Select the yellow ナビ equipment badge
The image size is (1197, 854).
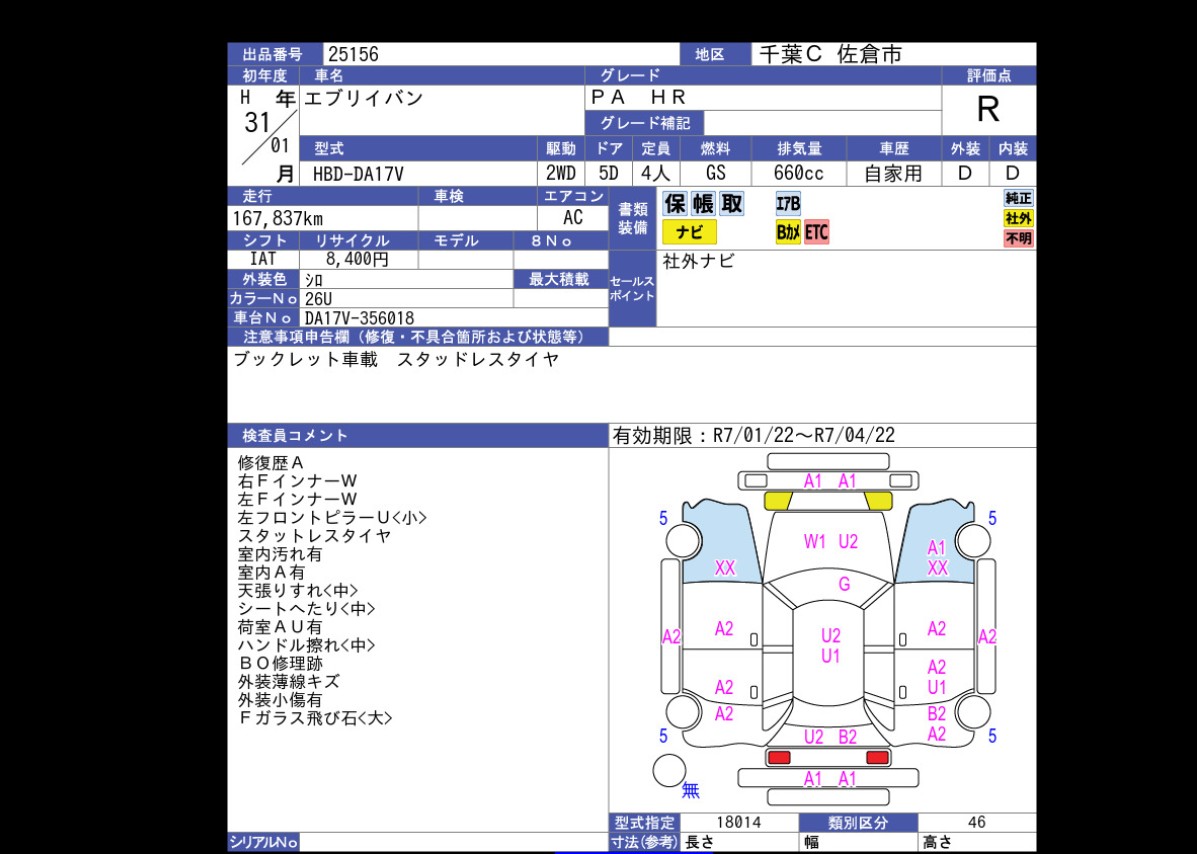pos(689,232)
